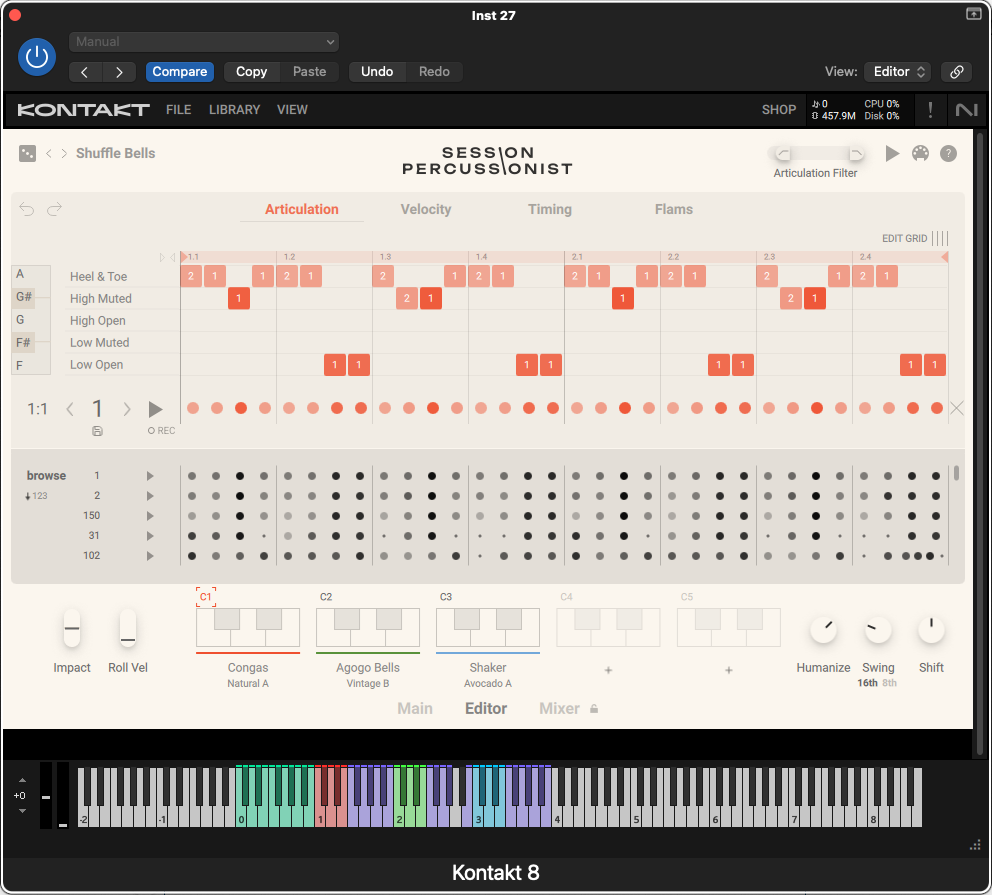The height and width of the screenshot is (895, 992).
Task: Click the Compare button
Action: tap(180, 72)
